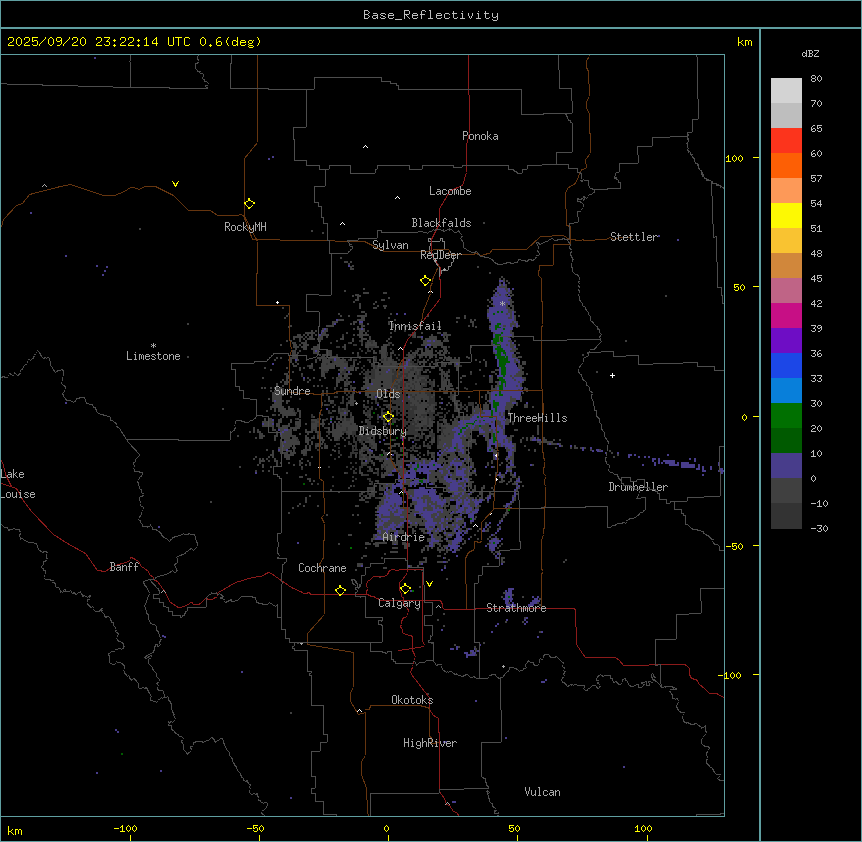Select the Stettler city label
Image resolution: width=862 pixels, height=842 pixels.
tap(634, 237)
